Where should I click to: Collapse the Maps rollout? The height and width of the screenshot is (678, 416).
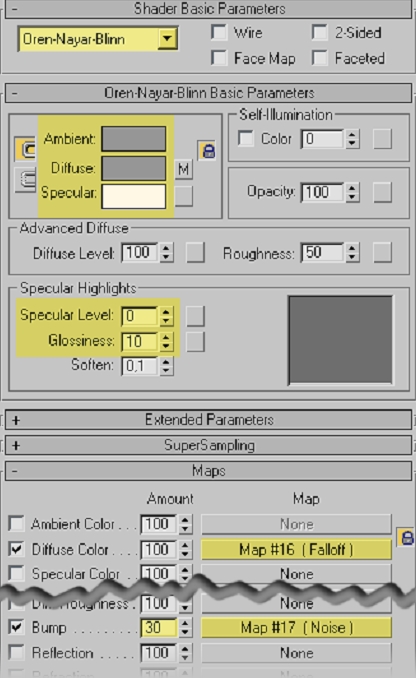pos(208,471)
